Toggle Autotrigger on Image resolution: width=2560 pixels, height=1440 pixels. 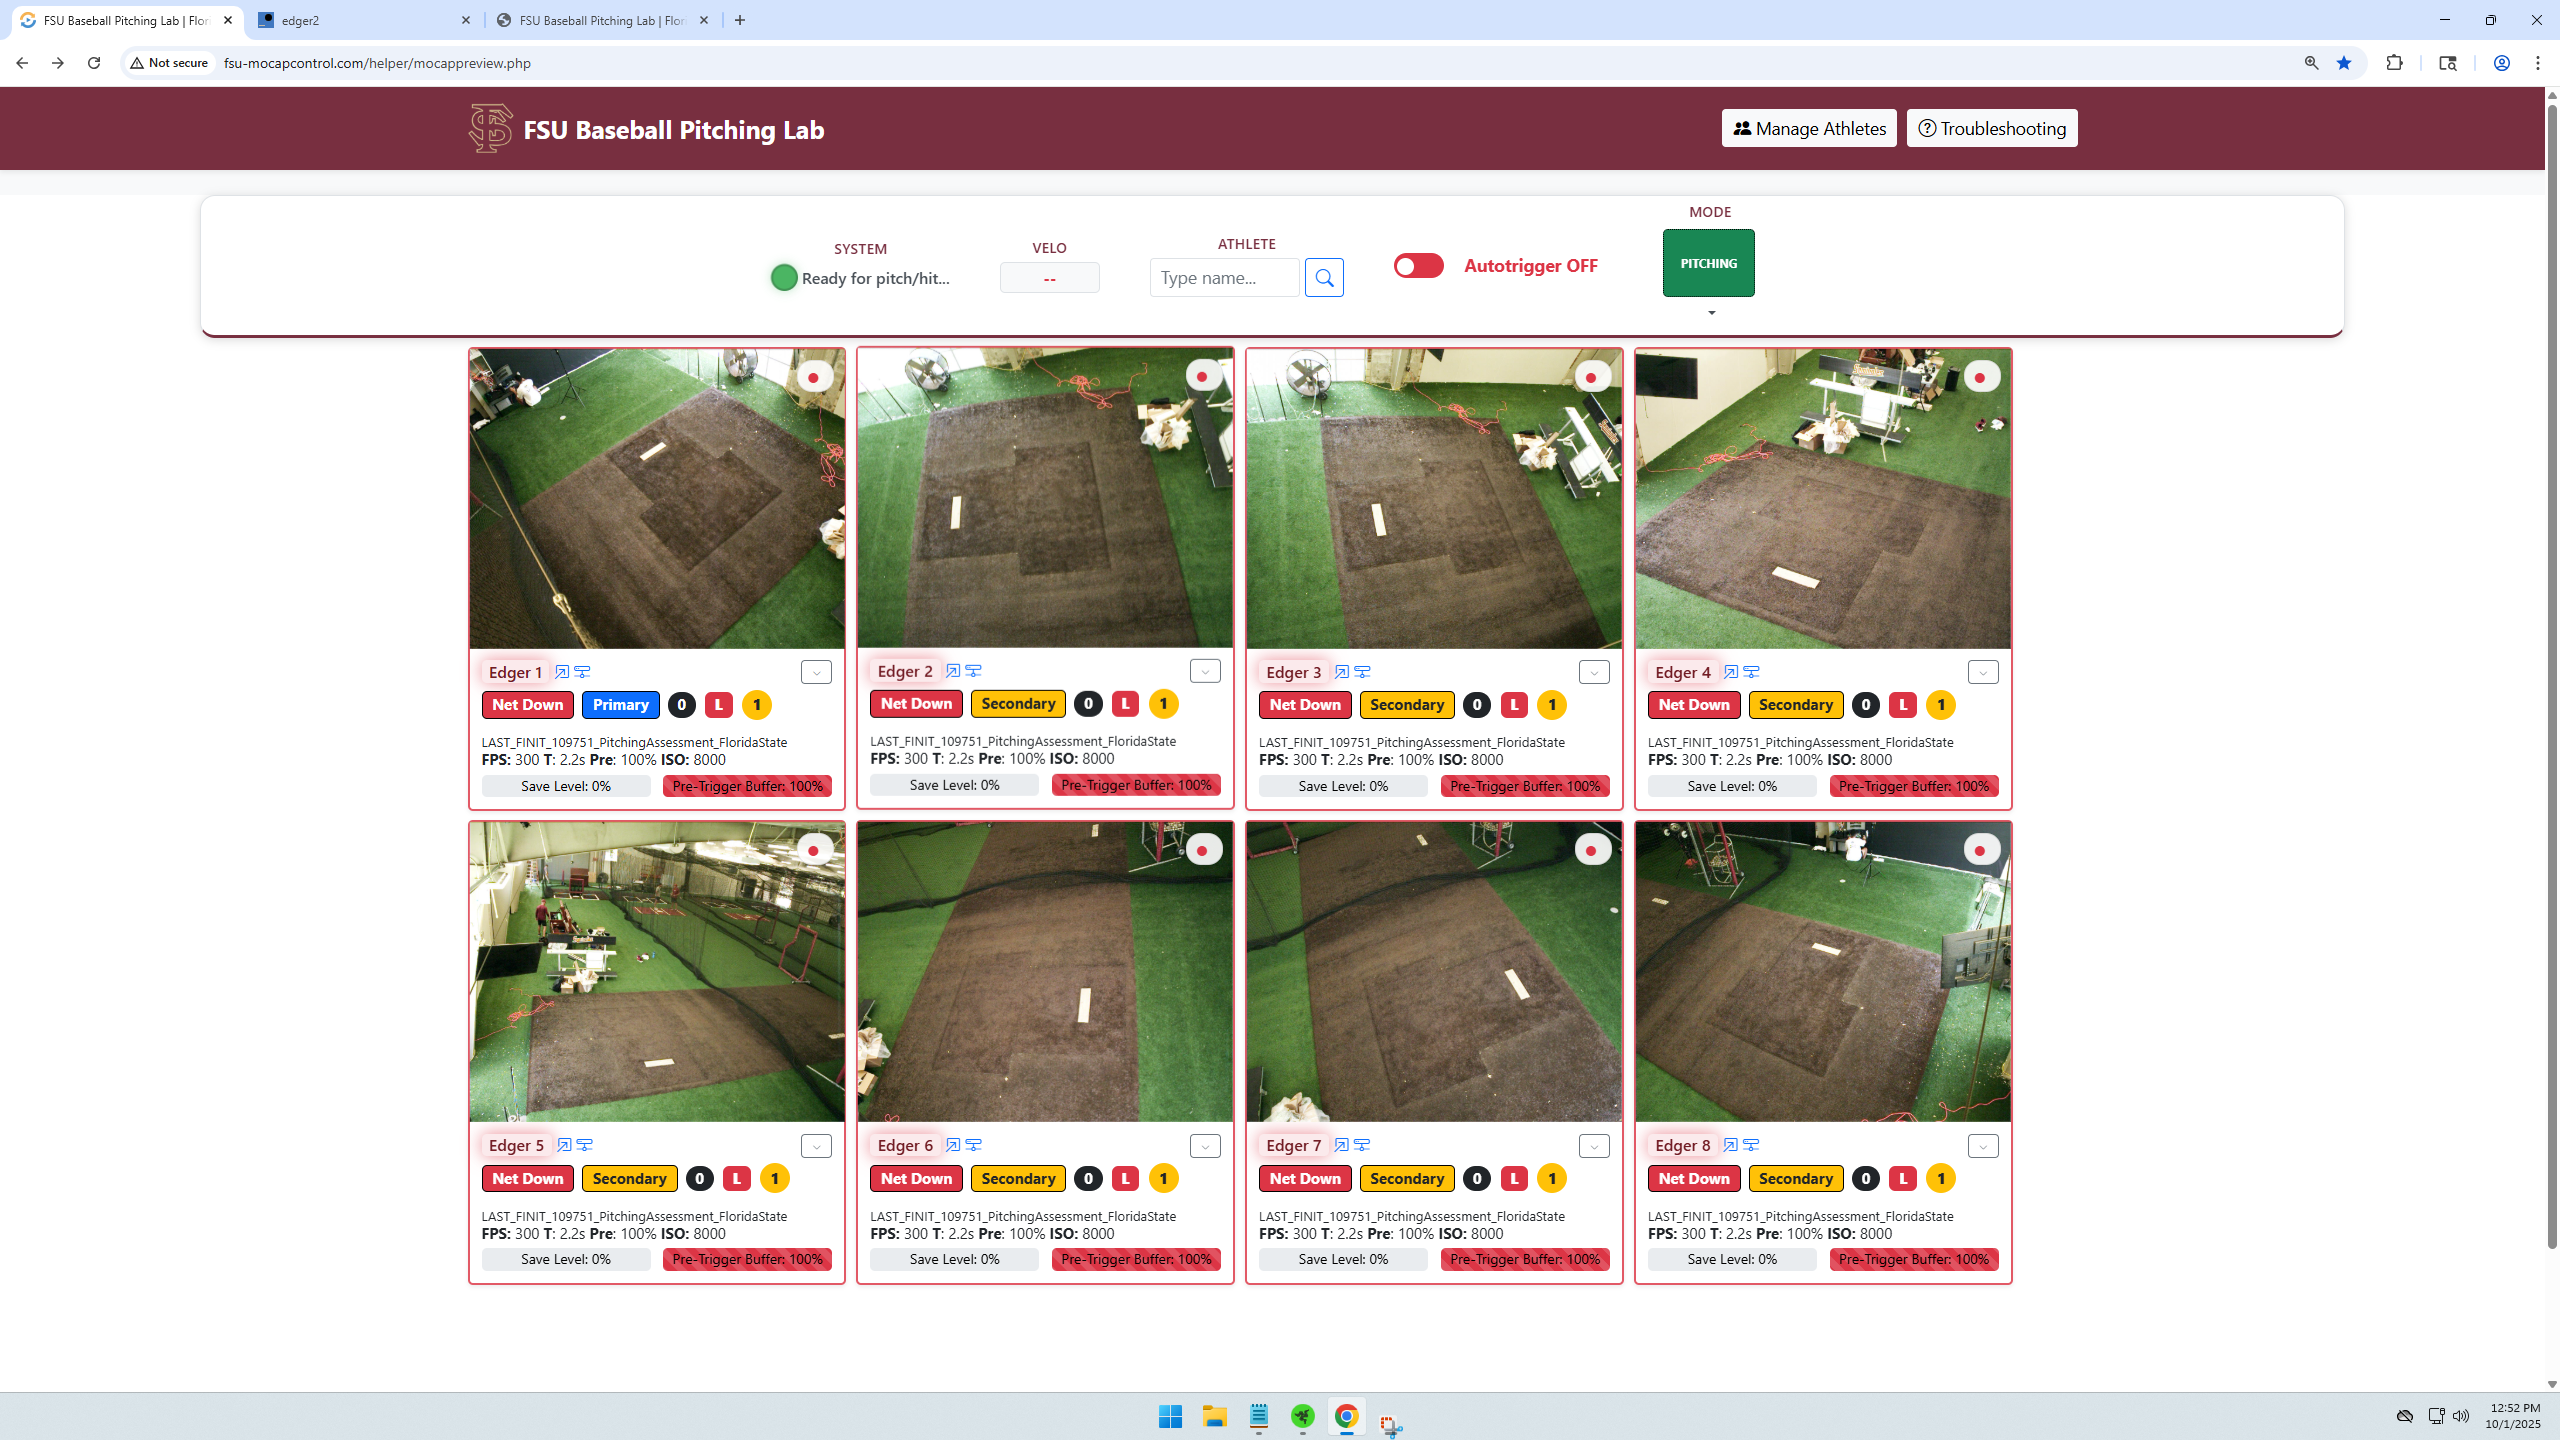click(1418, 266)
